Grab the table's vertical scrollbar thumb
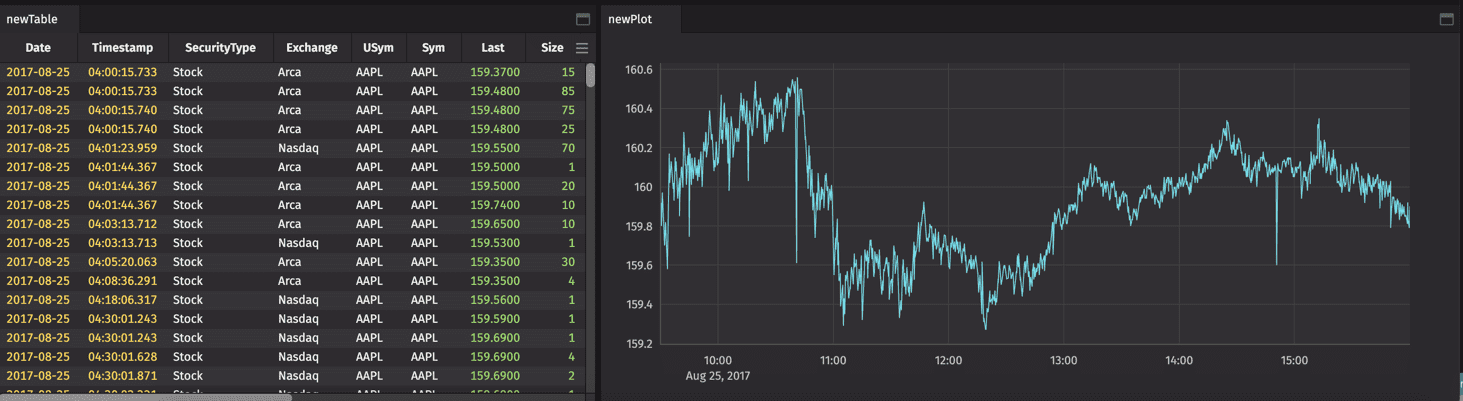Screen dimensions: 1463x401 pos(590,76)
